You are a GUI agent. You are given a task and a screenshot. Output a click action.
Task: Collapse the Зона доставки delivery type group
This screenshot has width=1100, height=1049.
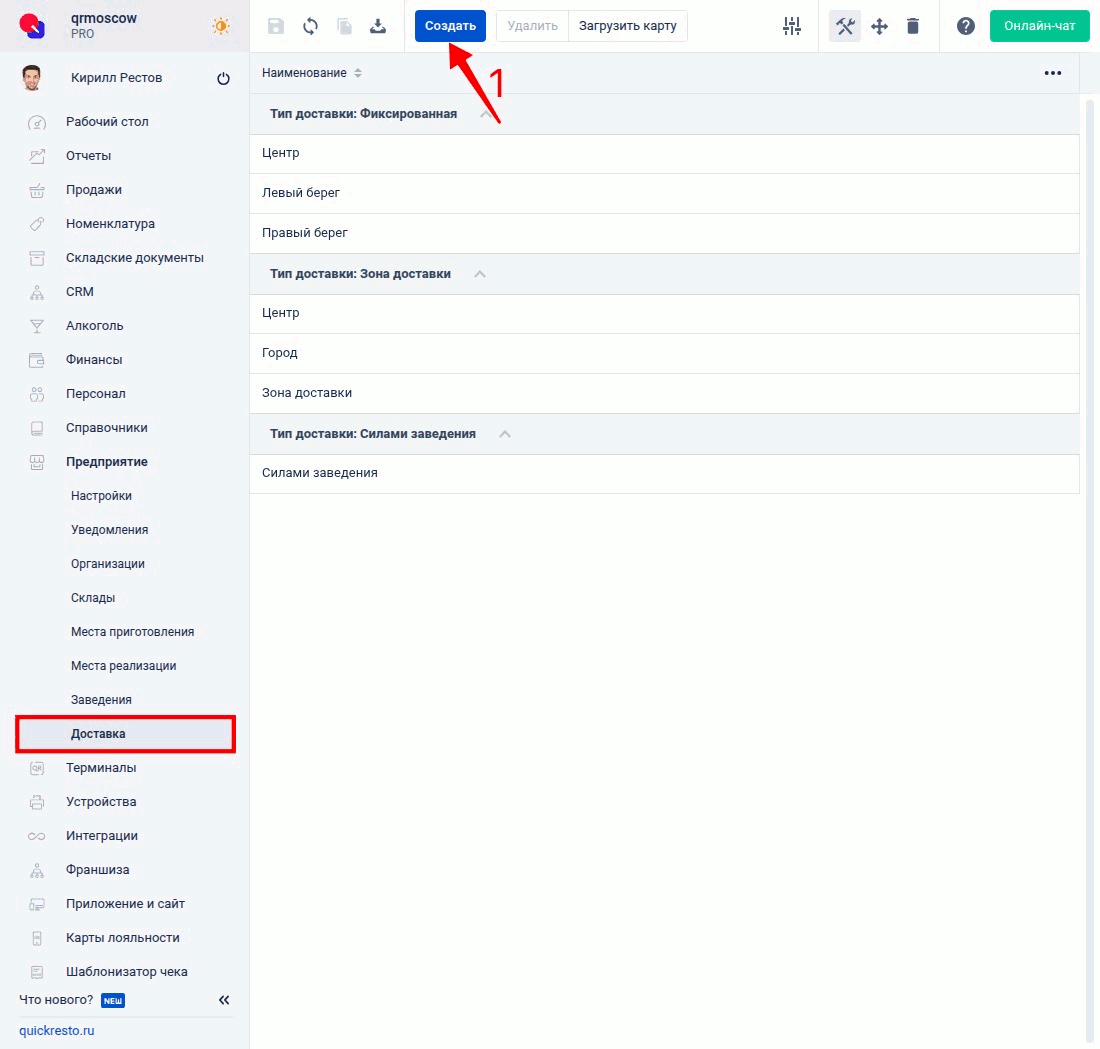480,274
